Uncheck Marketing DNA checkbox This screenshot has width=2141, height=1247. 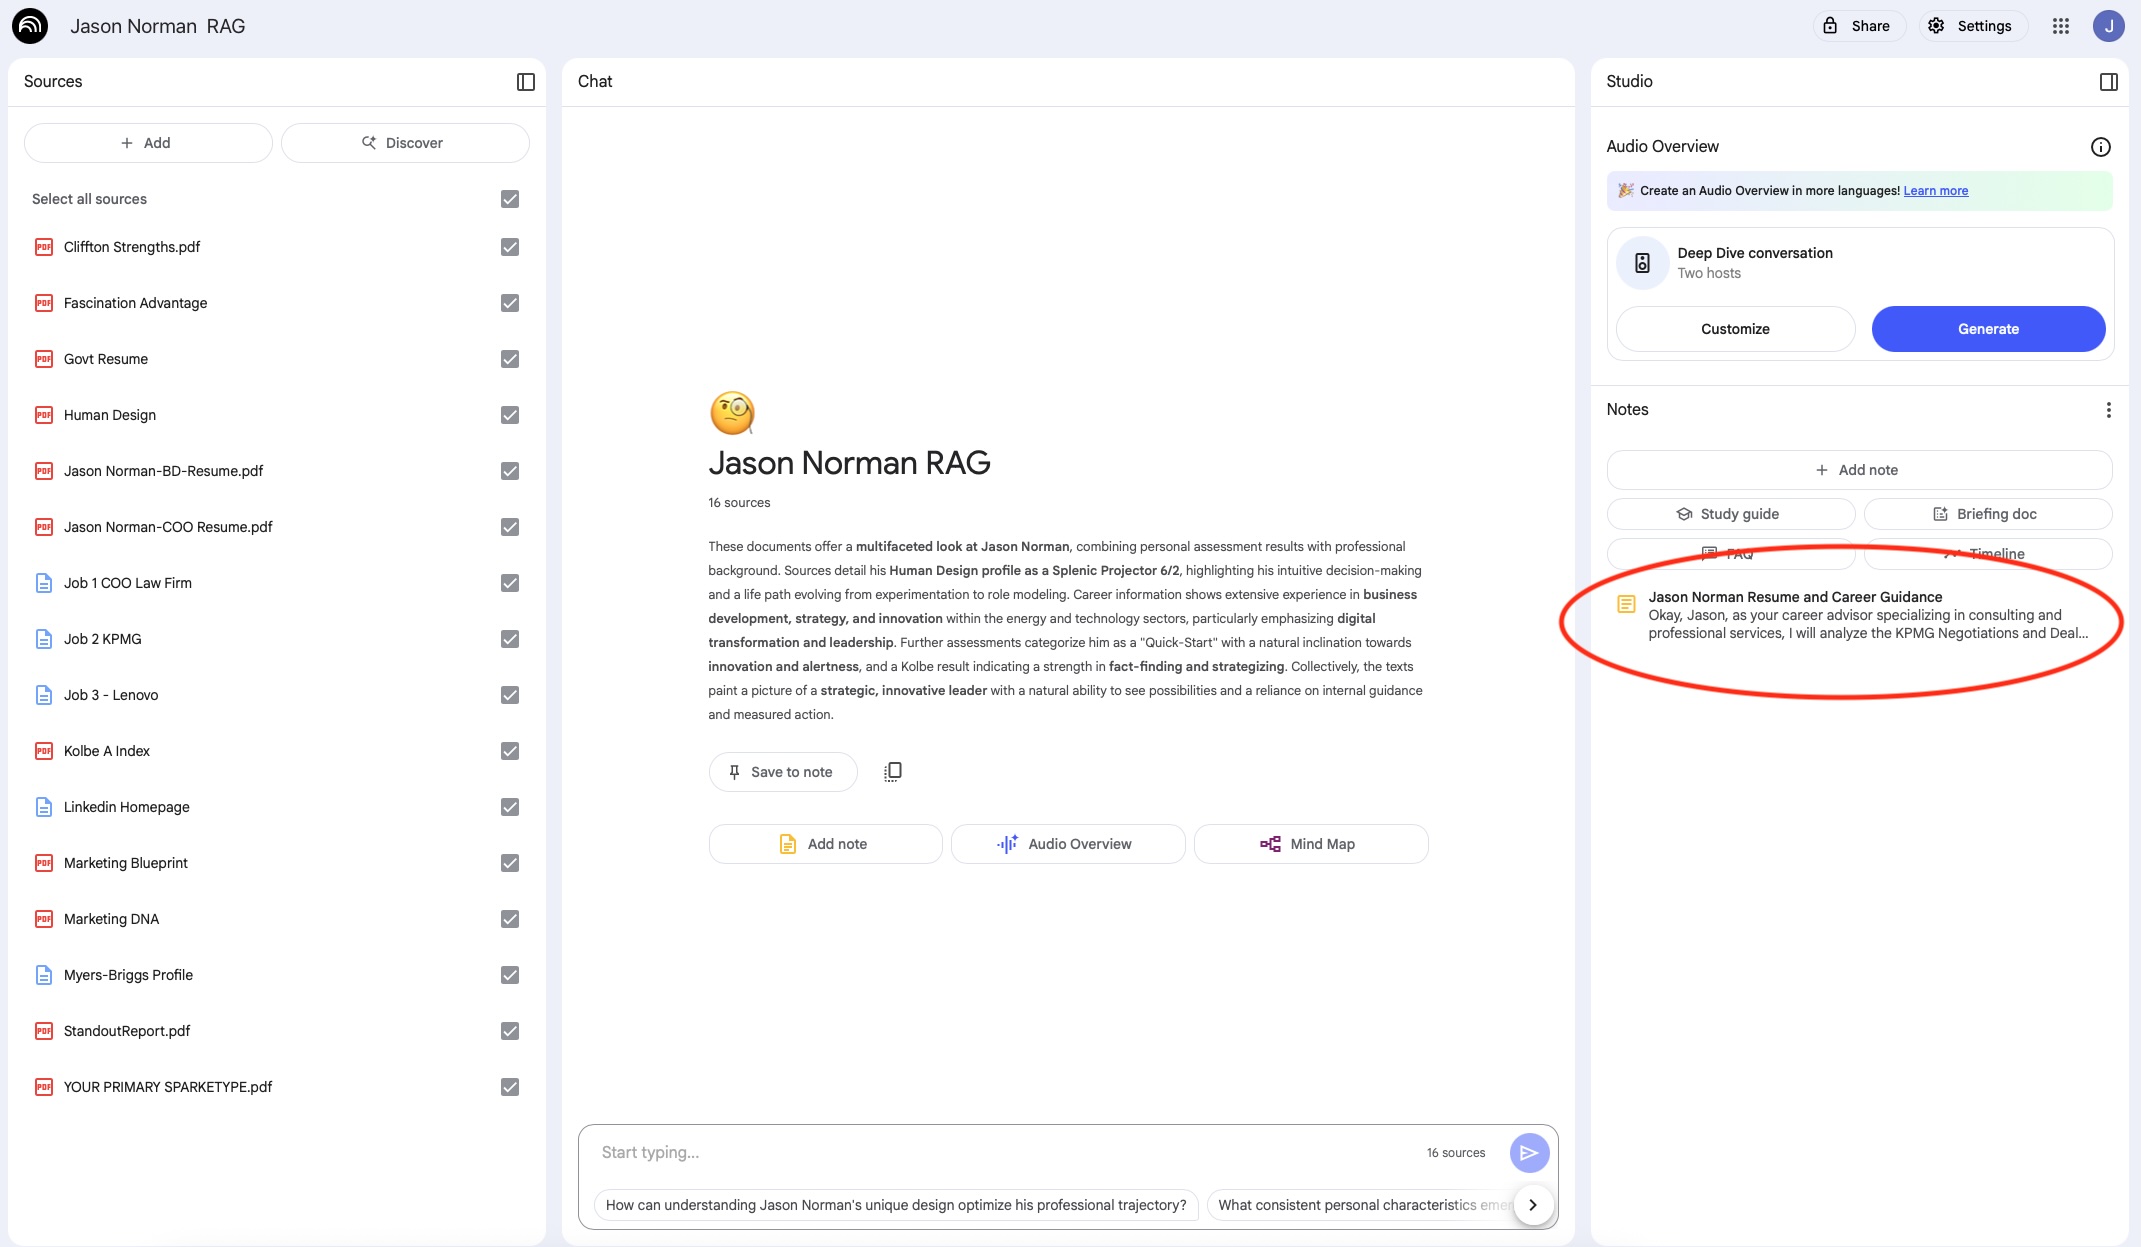click(510, 919)
